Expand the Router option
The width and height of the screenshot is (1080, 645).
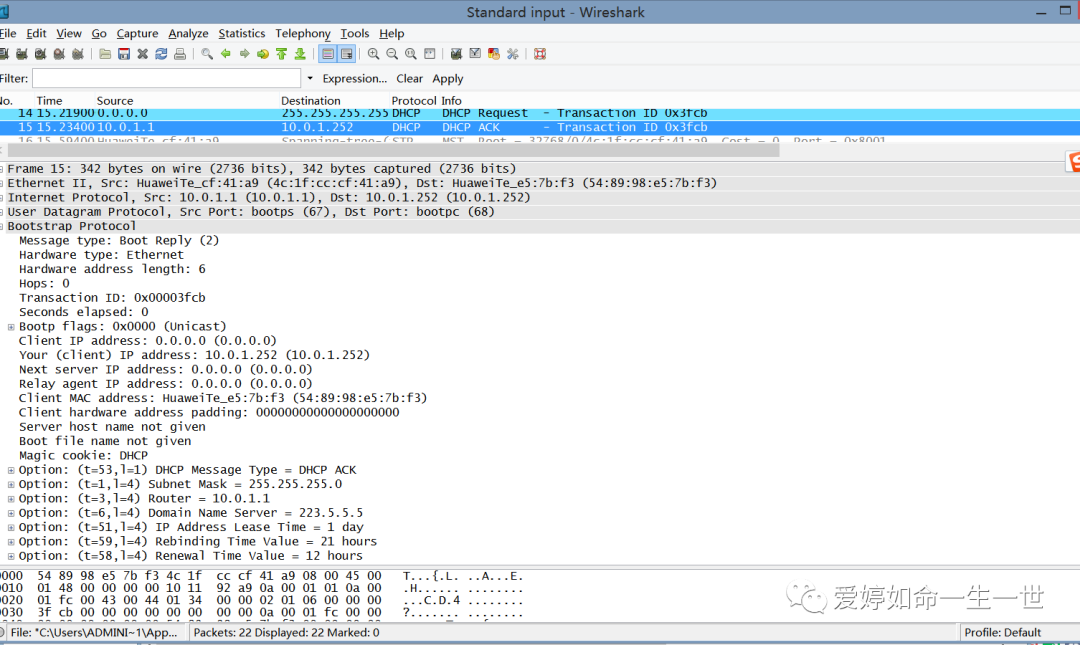pos(11,499)
